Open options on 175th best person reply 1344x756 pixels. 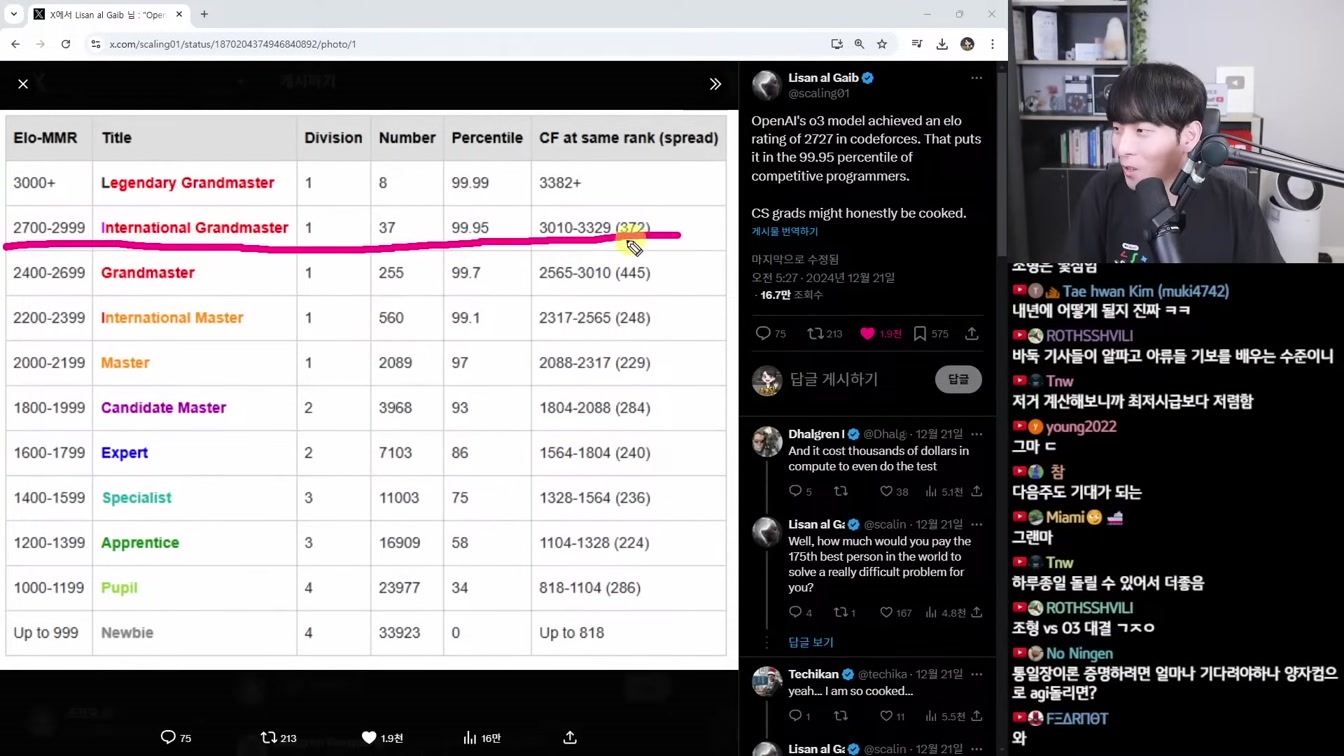(976, 524)
